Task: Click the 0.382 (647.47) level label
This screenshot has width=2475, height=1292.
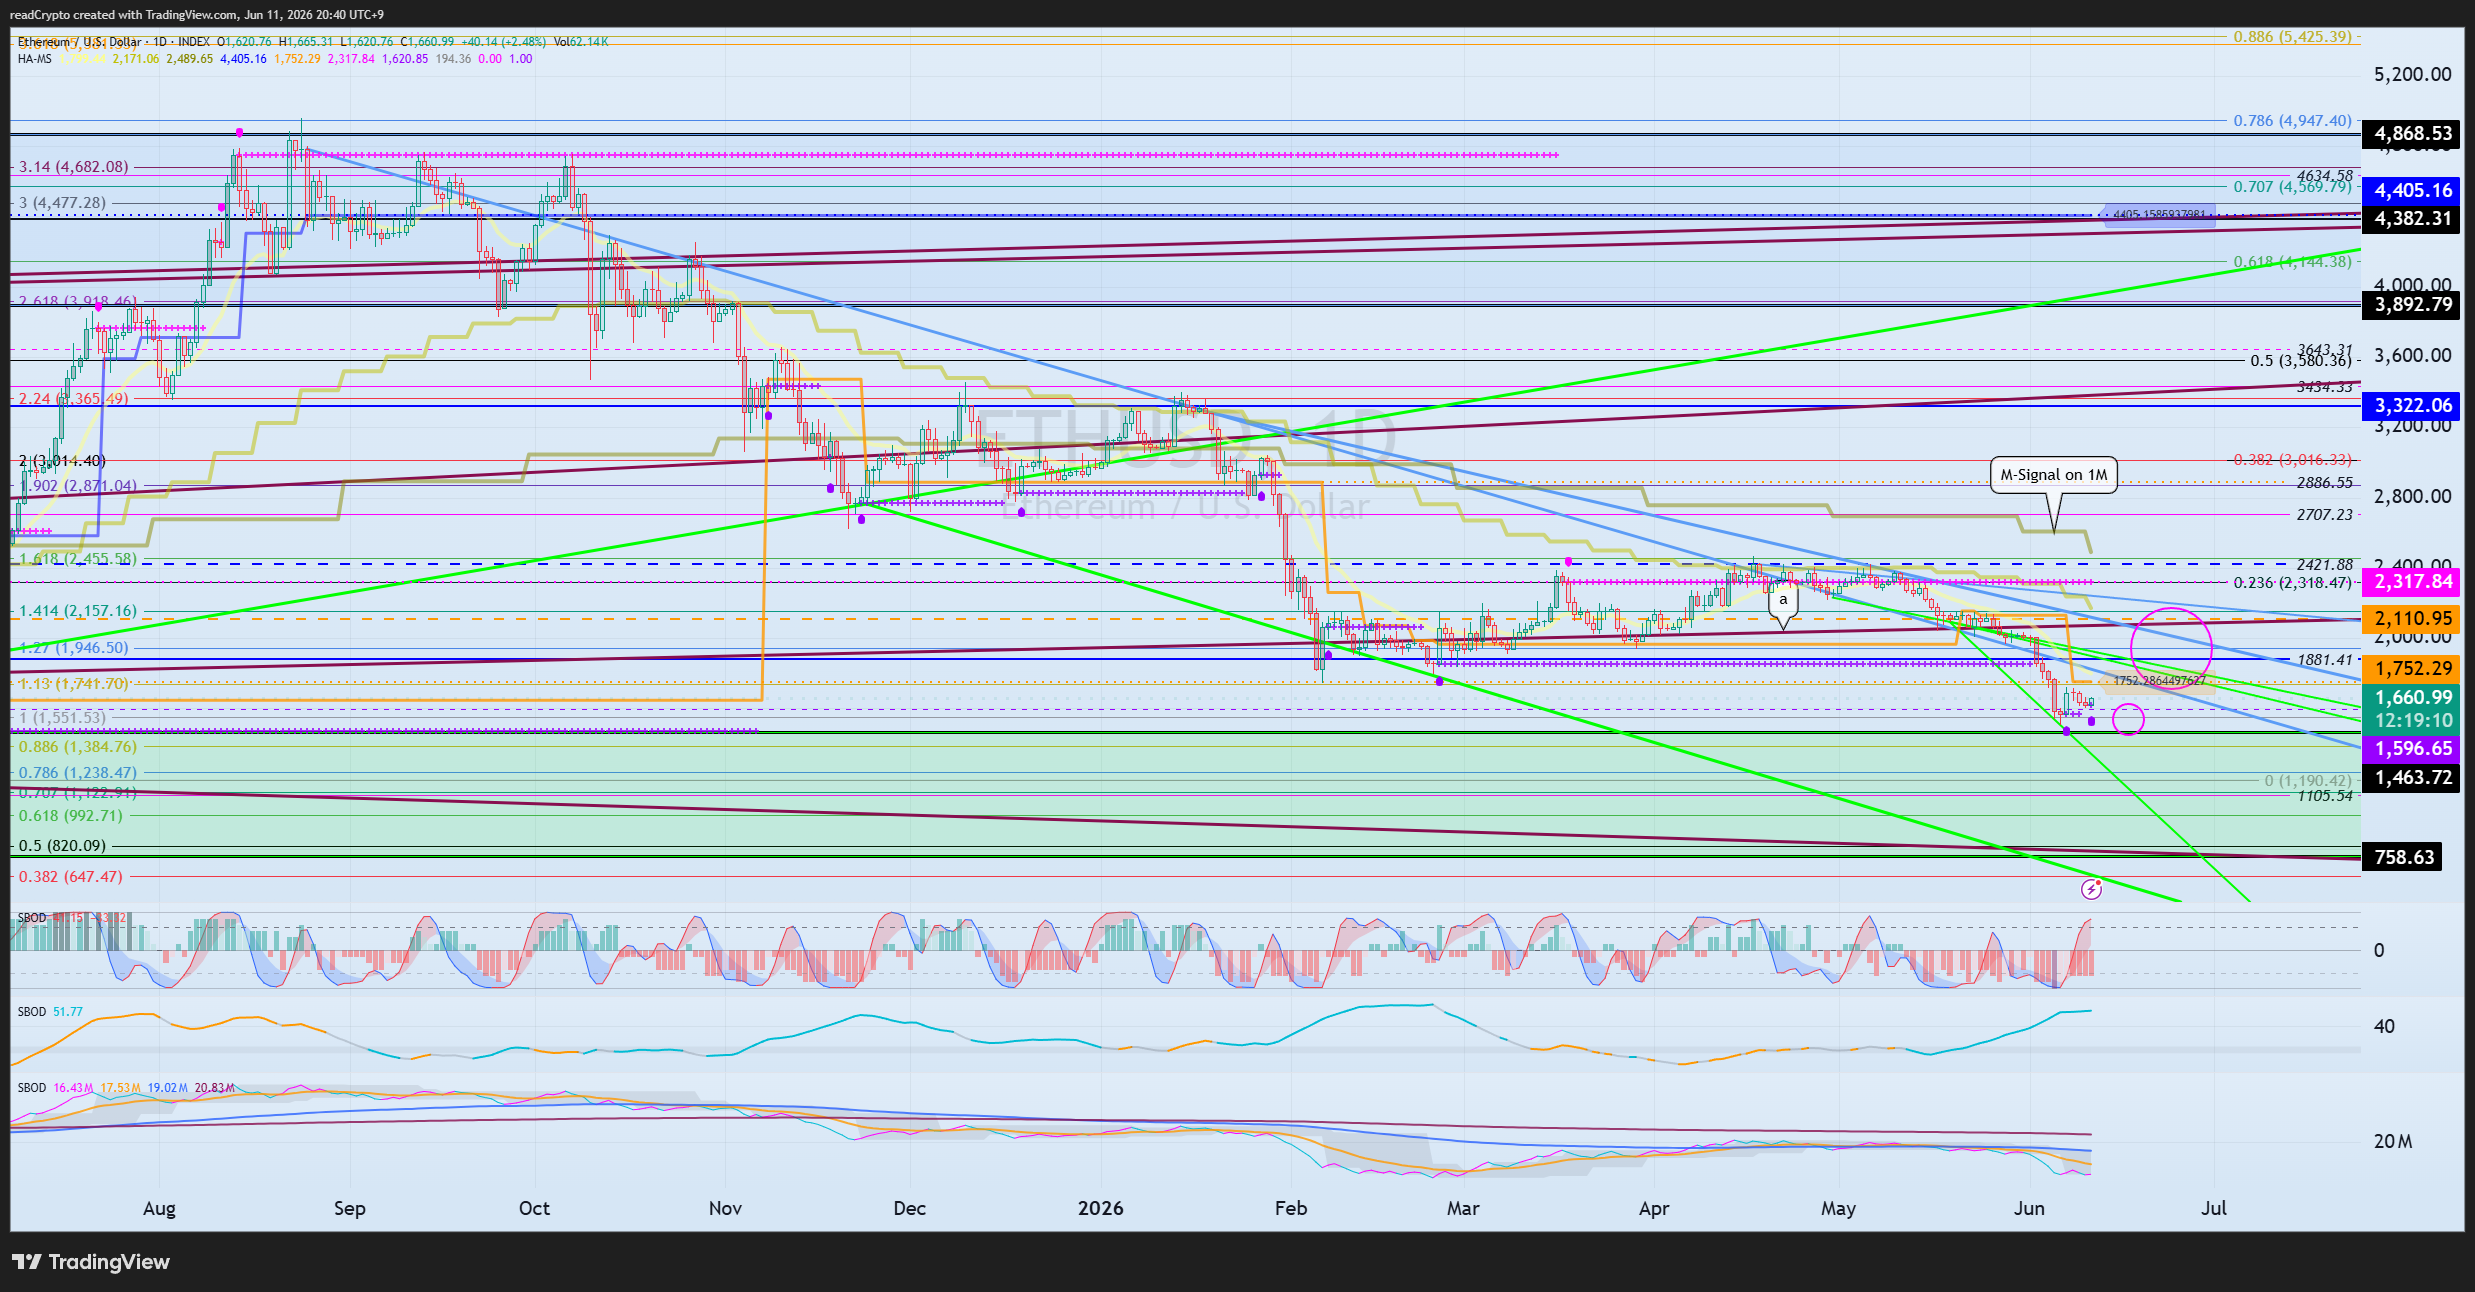Action: (71, 877)
